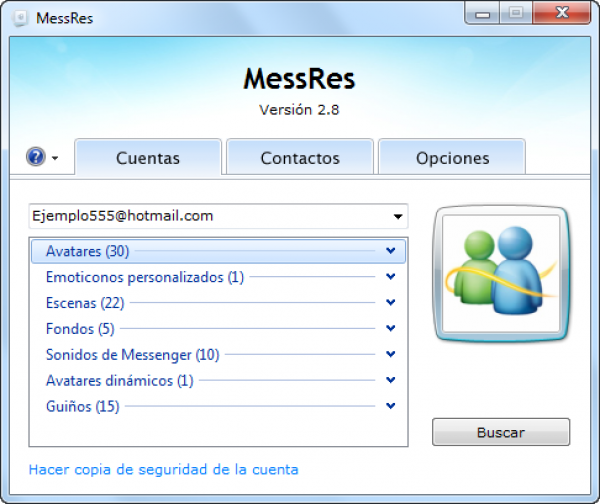
Task: Expand Emoticonos personalizados (1) chevron
Action: (x=391, y=277)
